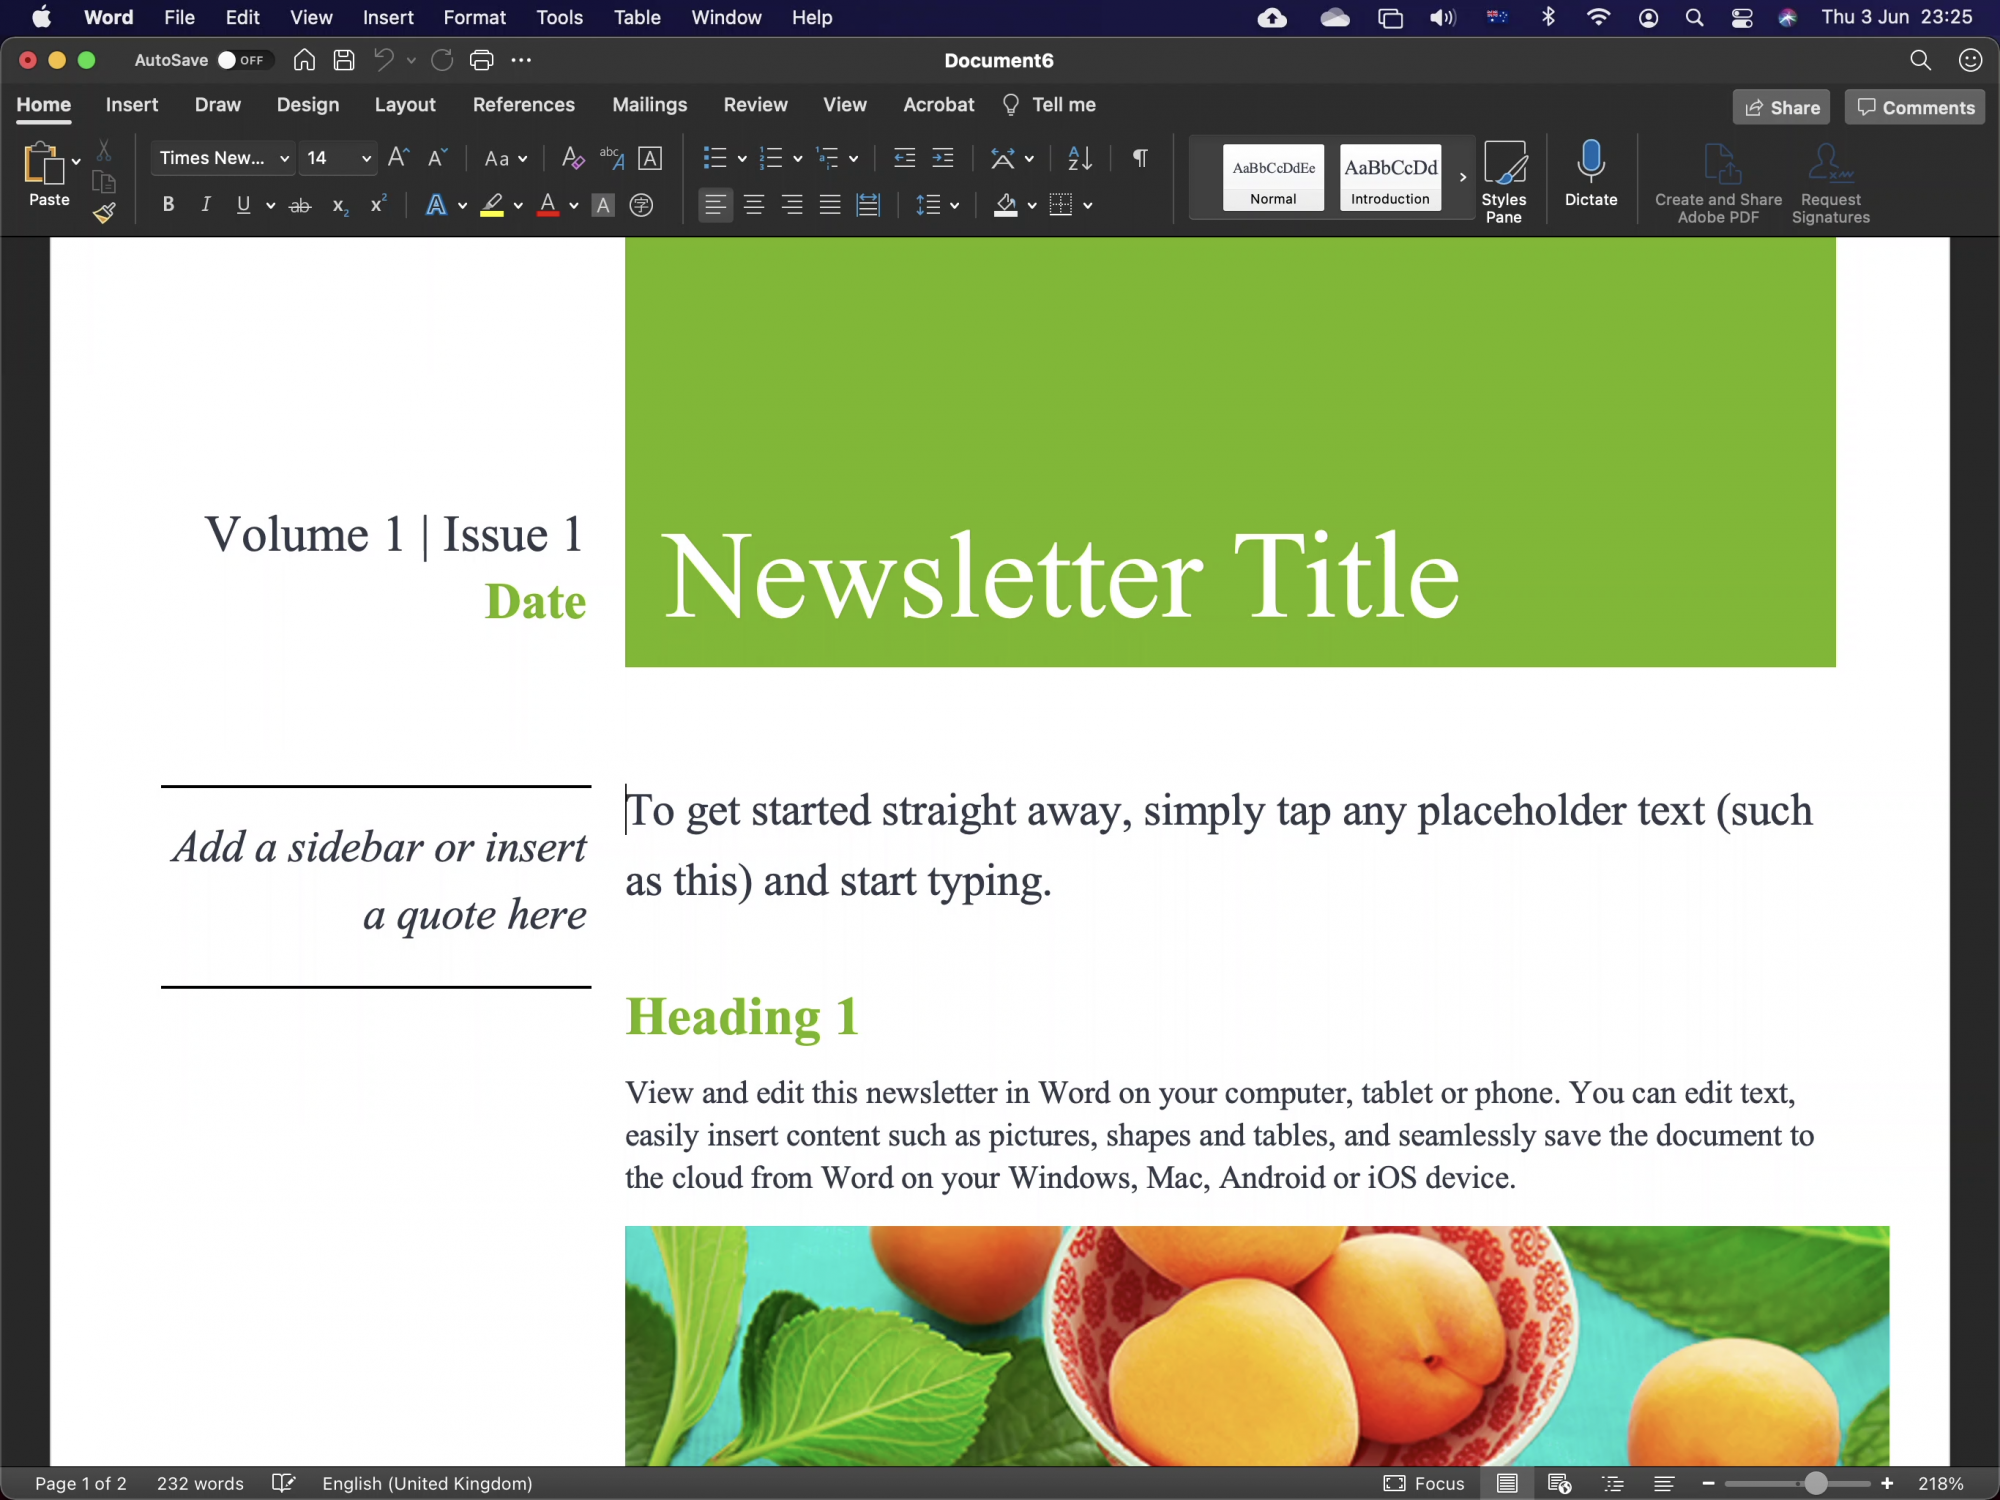Redo the last action
Screen dimensions: 2000x1500
point(442,60)
